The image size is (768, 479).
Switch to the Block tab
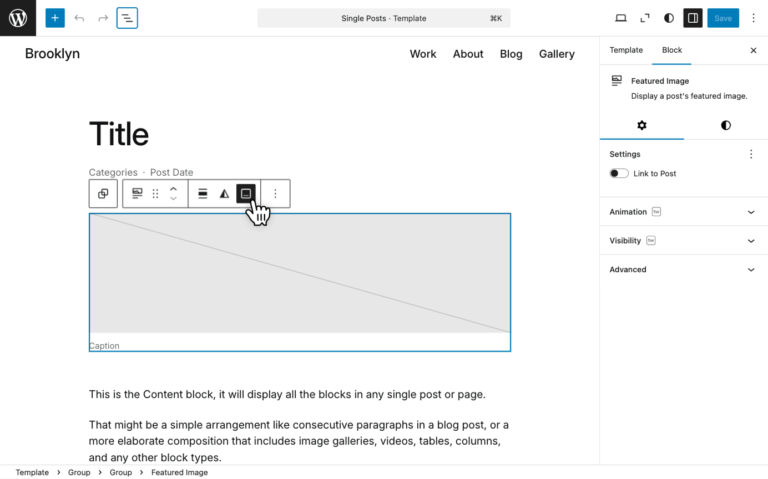click(672, 50)
